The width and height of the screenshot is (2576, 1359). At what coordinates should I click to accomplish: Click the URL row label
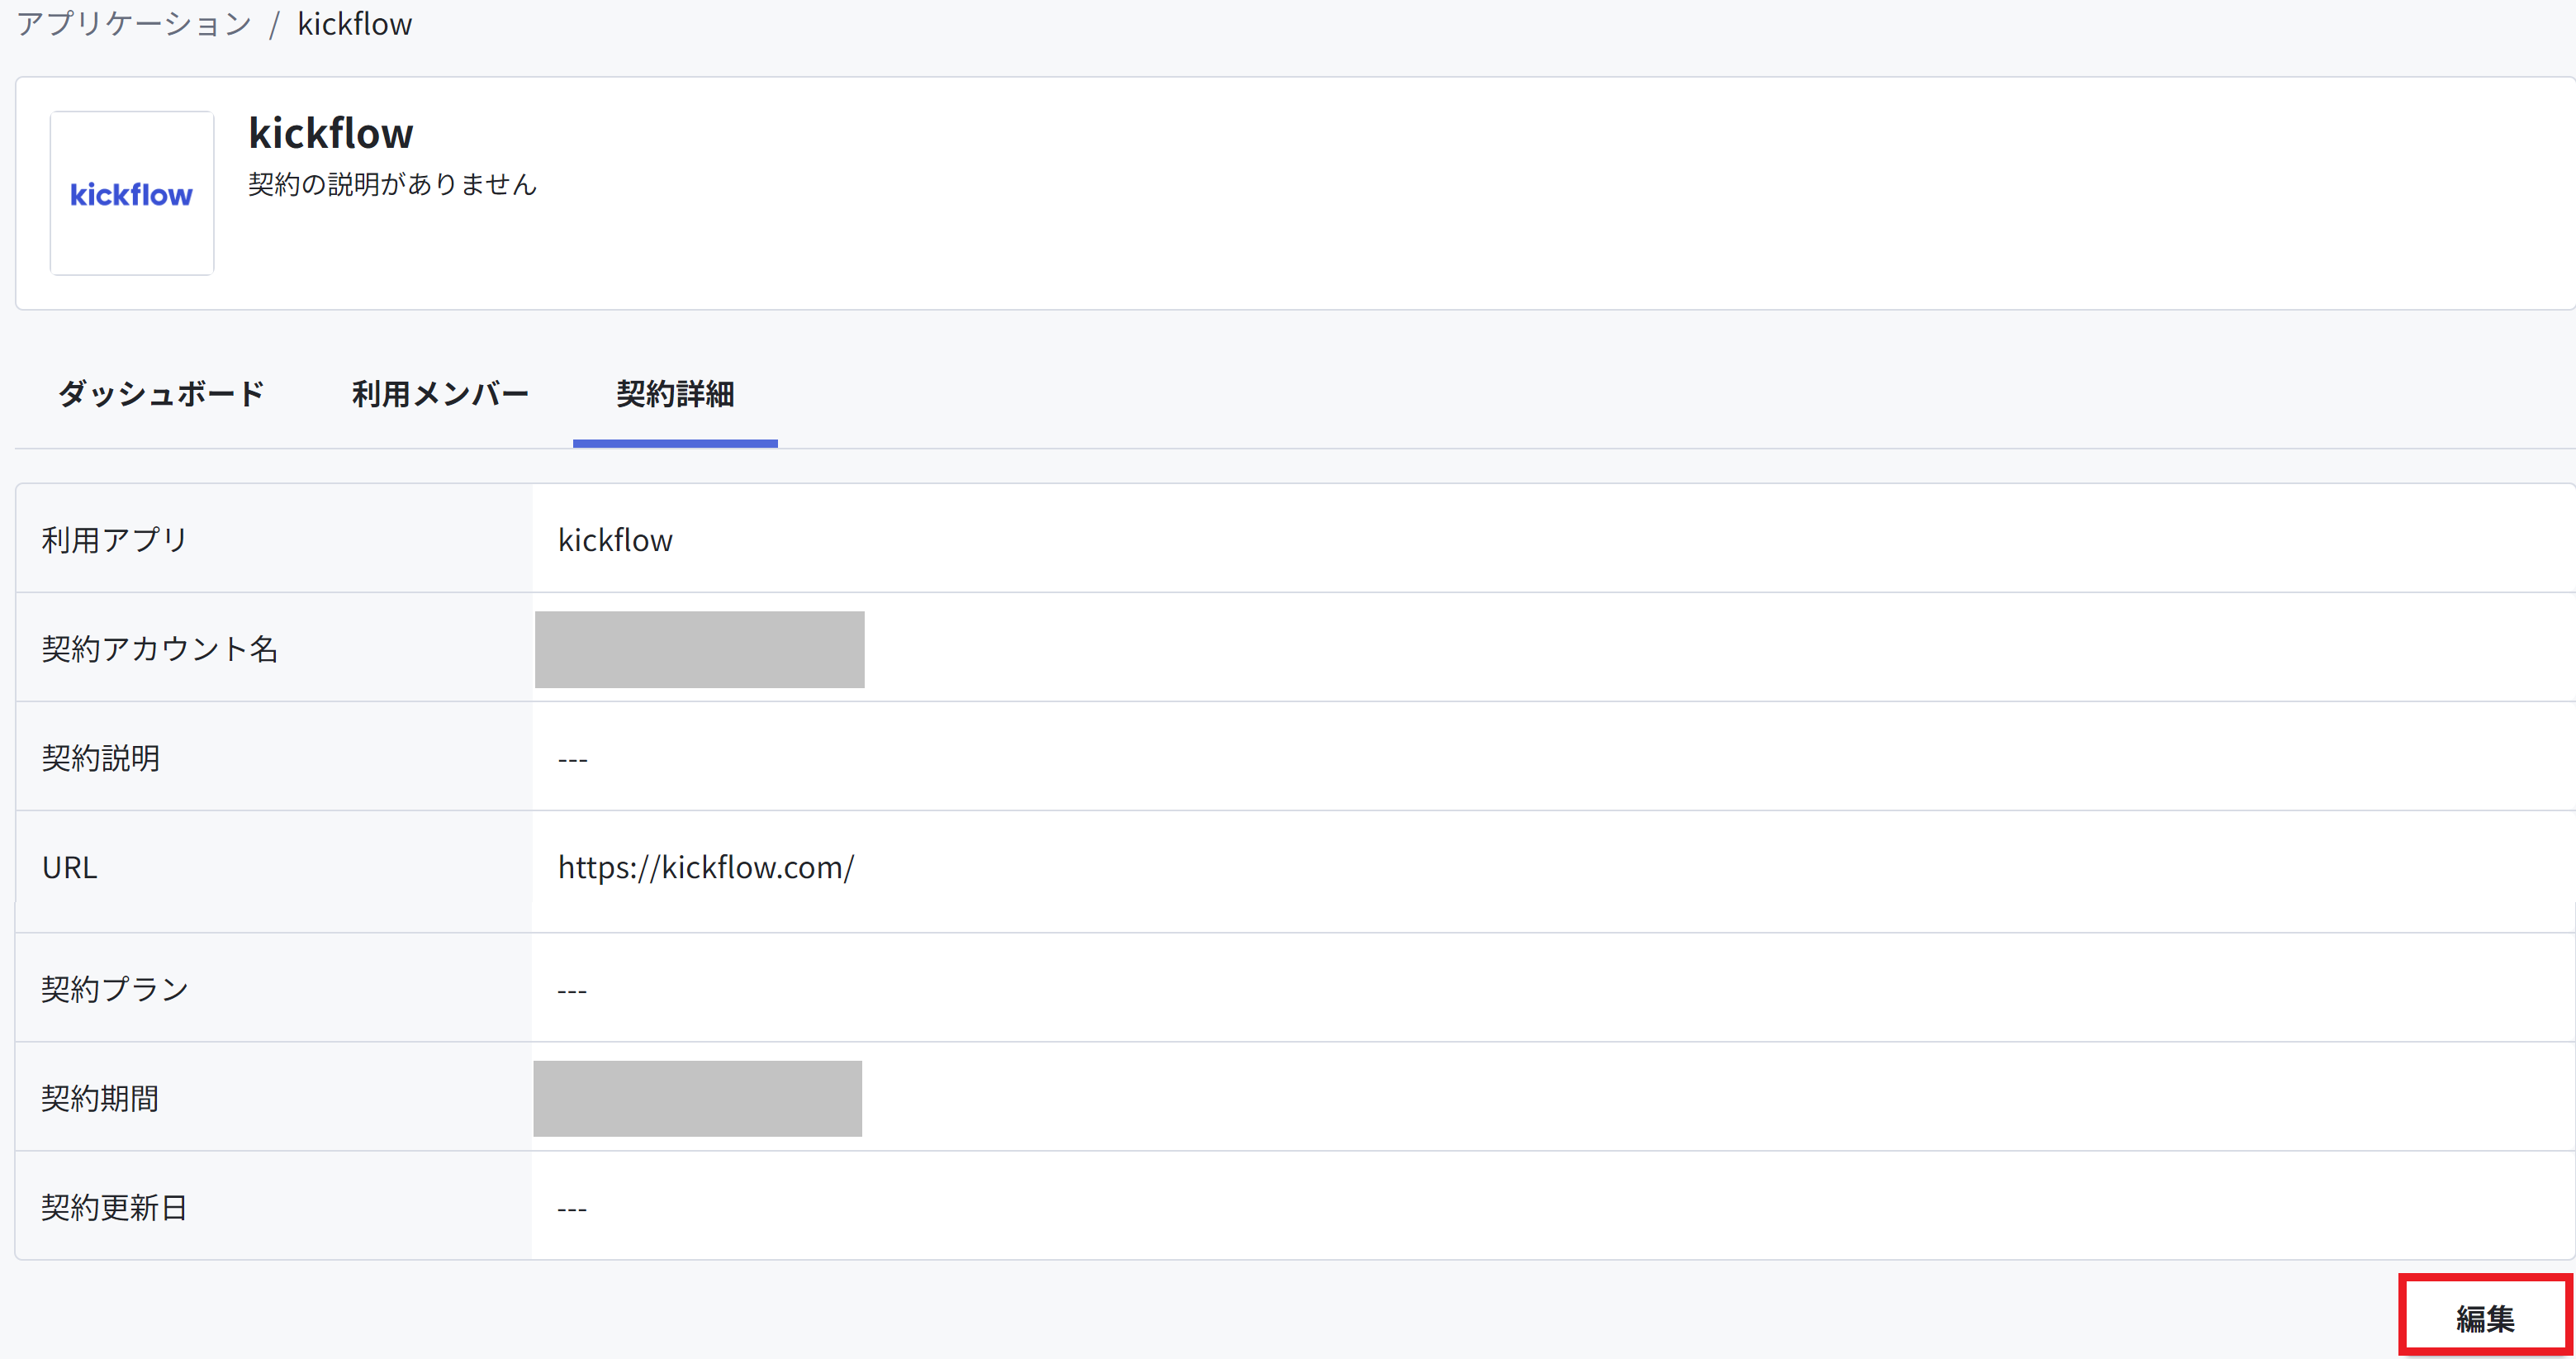click(69, 867)
